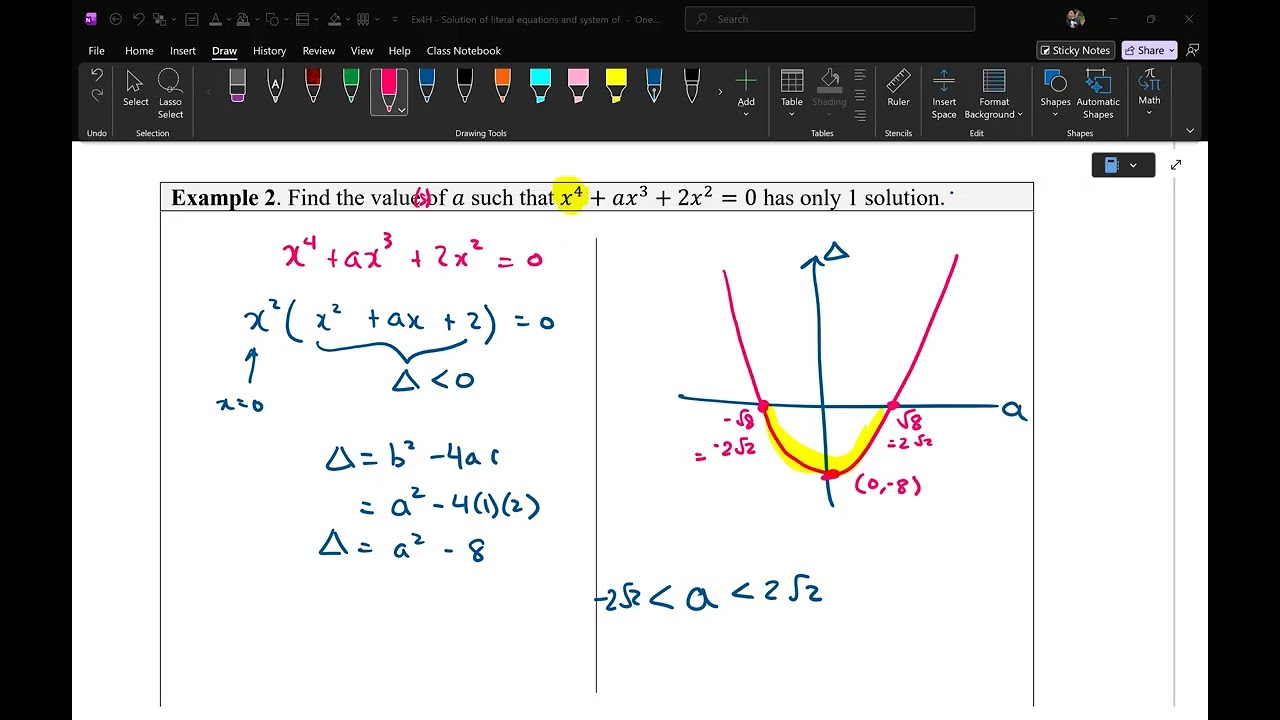Click the Back arrow in title bar
The height and width of the screenshot is (720, 1280).
[115, 19]
